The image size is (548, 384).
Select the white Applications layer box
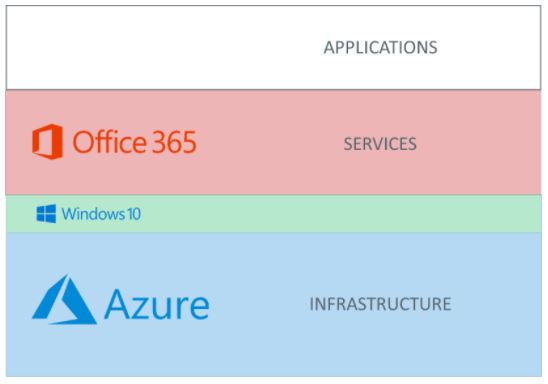point(273,48)
